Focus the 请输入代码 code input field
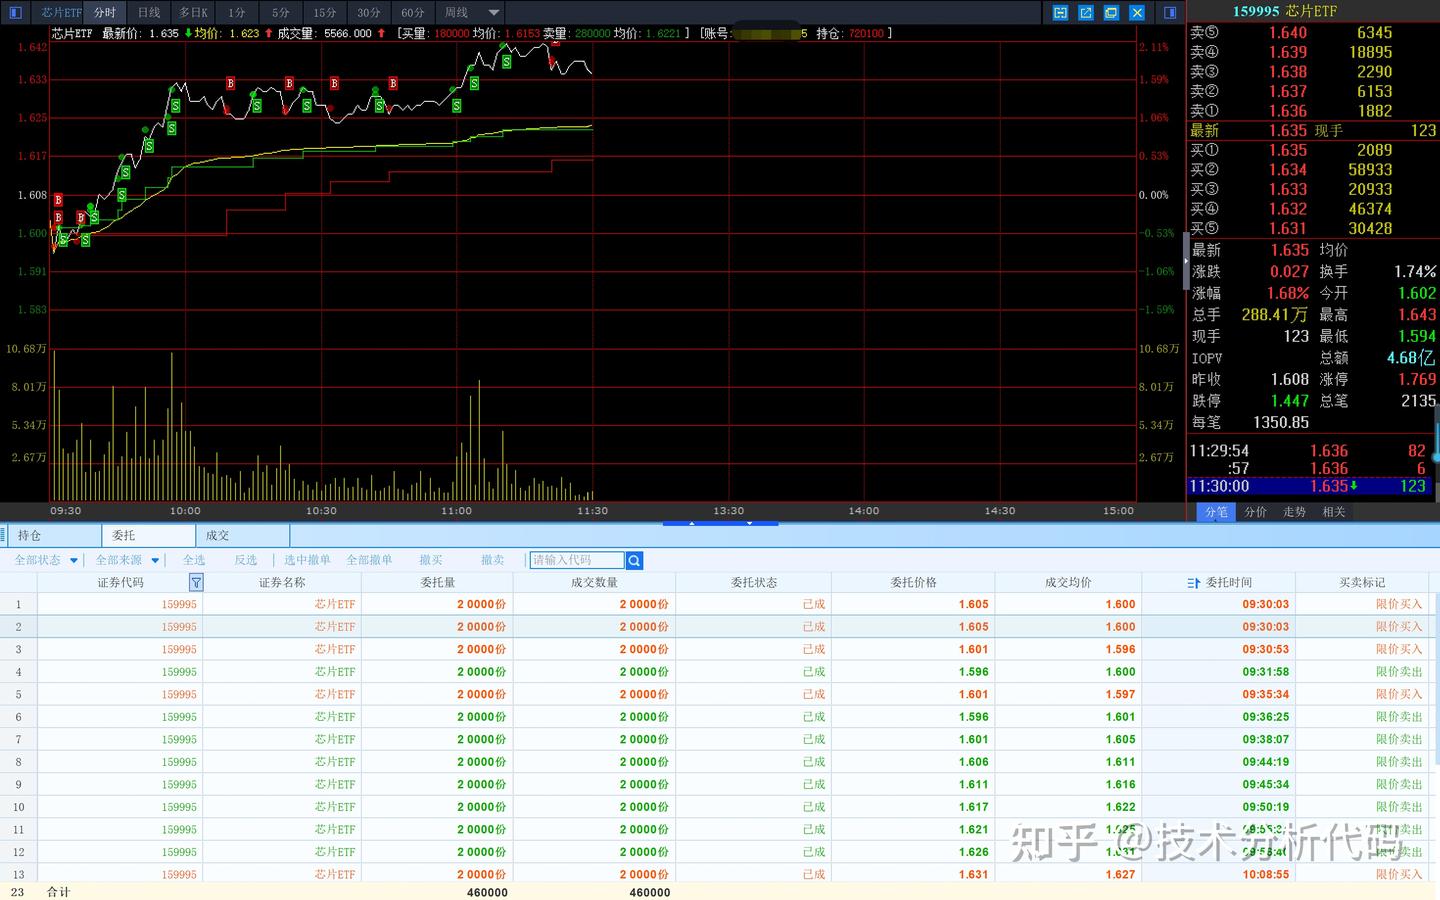The image size is (1440, 900). coord(577,560)
